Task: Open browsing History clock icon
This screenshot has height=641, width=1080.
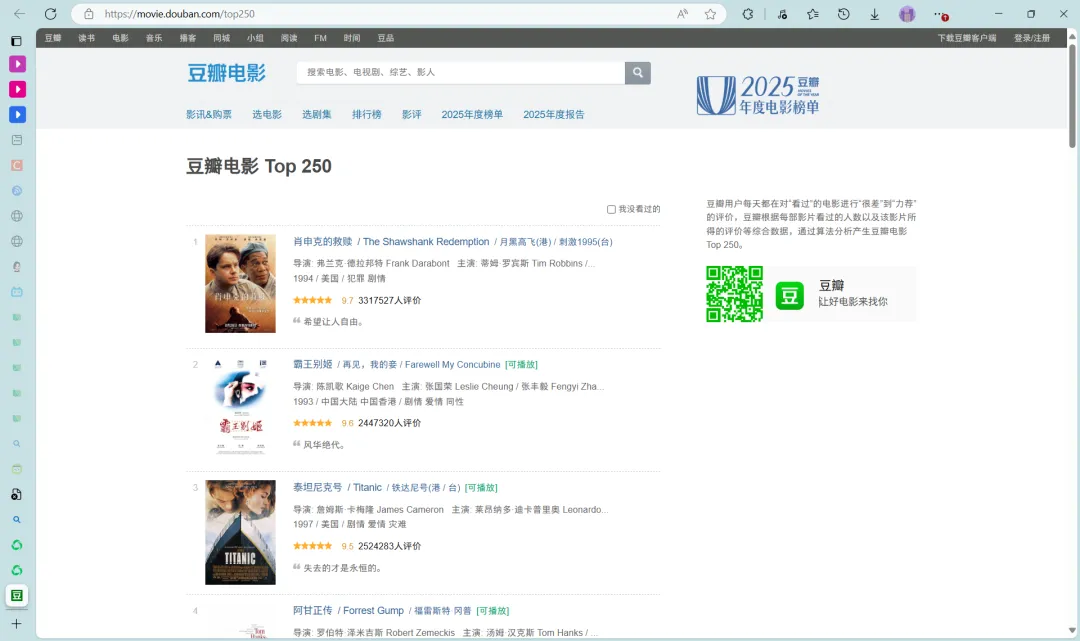Action: [x=844, y=14]
